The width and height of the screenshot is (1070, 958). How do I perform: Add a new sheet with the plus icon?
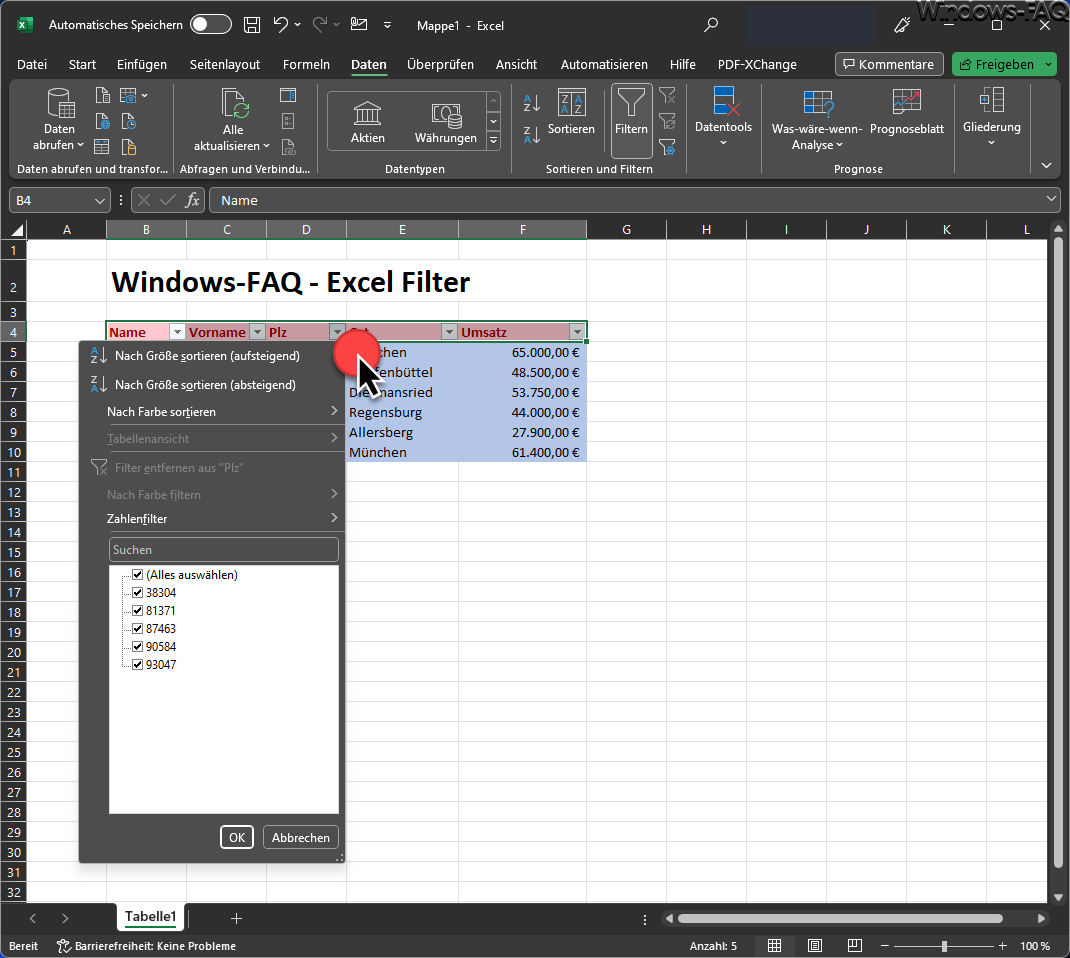tap(236, 918)
